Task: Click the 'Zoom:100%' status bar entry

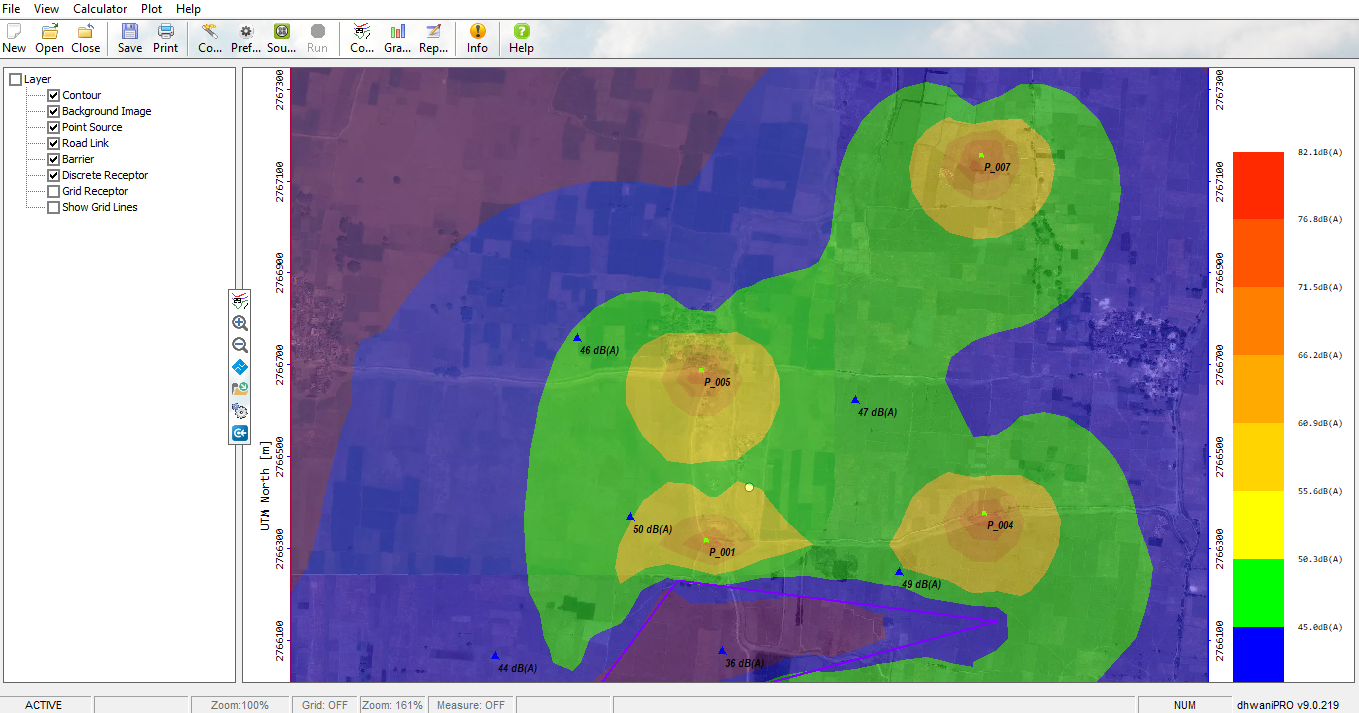Action: [x=240, y=705]
